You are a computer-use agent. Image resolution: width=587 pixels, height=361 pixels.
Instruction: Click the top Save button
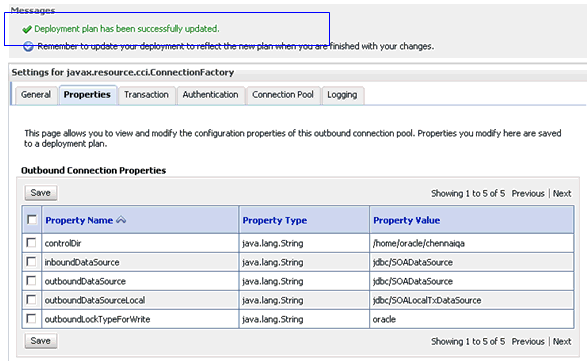point(41,193)
